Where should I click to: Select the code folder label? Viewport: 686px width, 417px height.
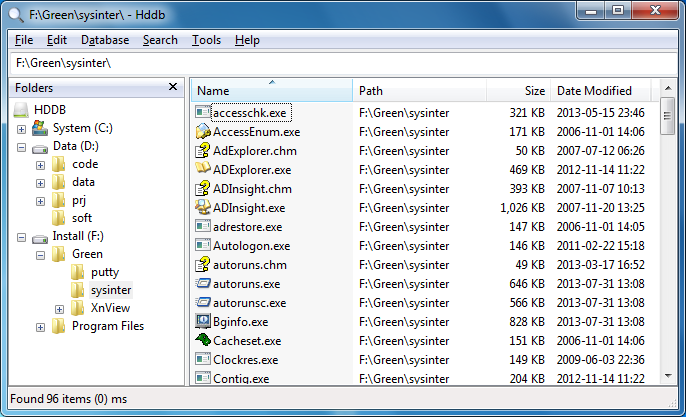click(85, 164)
